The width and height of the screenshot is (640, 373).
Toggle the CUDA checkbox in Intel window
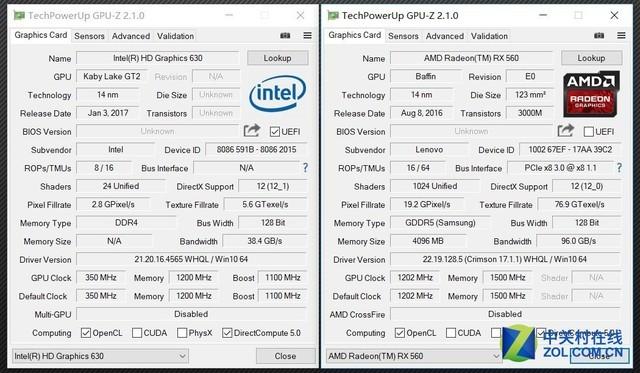point(137,333)
